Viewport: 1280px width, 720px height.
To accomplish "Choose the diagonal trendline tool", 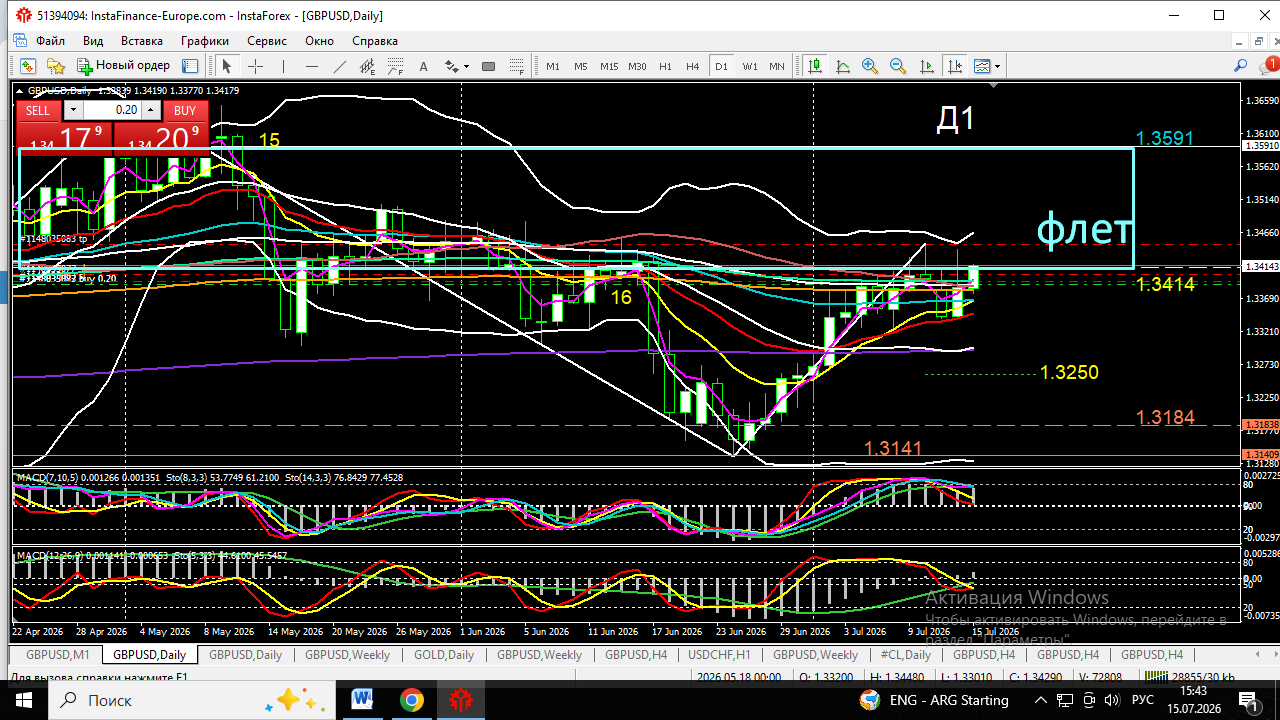I will pos(339,66).
